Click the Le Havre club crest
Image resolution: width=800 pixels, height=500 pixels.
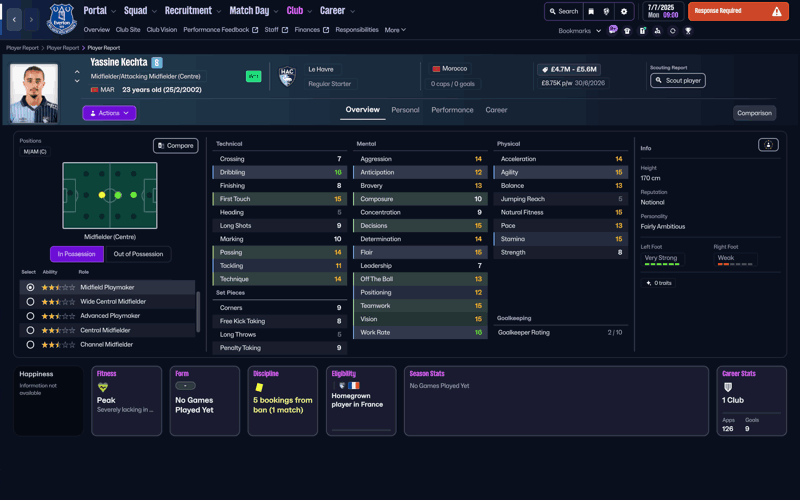287,77
